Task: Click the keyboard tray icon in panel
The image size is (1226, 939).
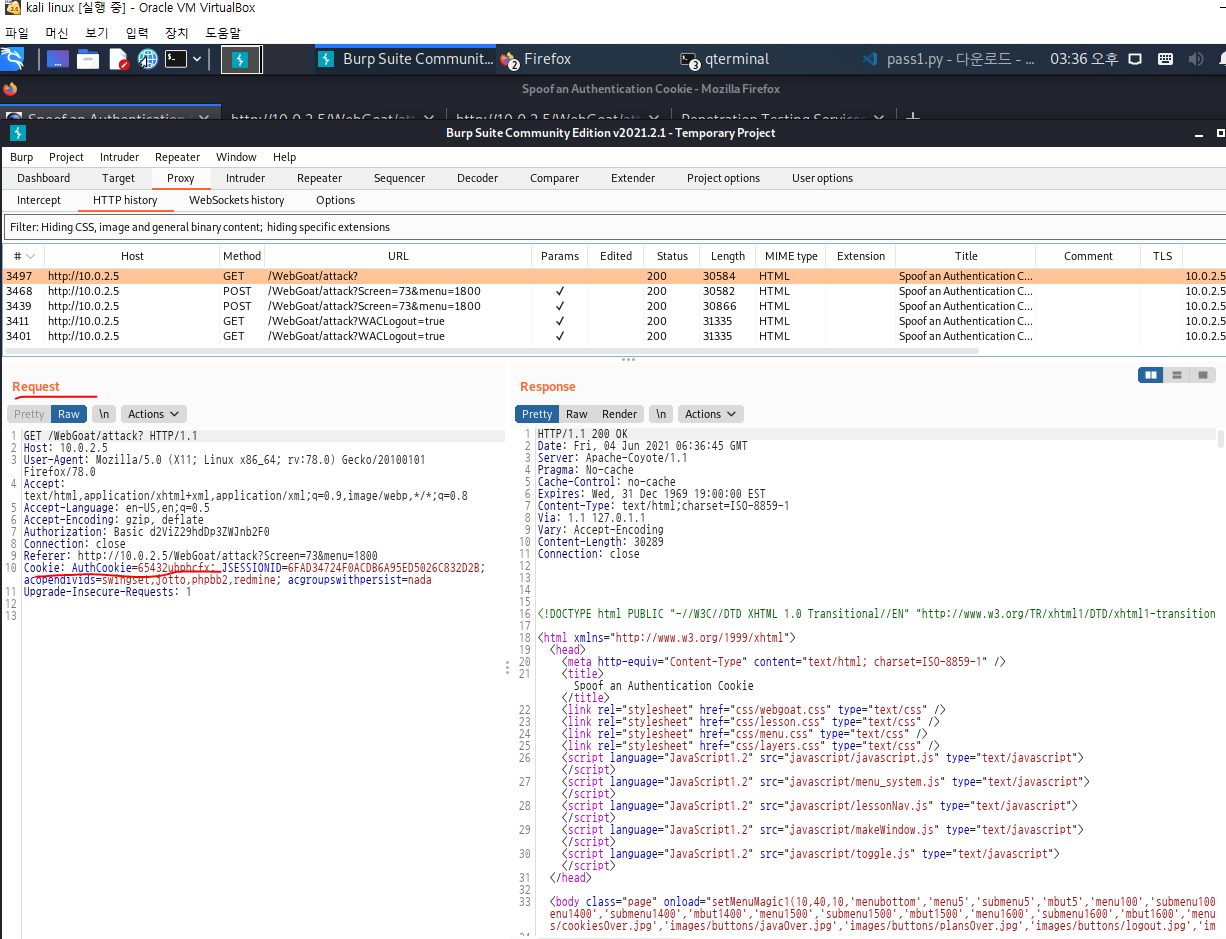Action: [x=1167, y=60]
